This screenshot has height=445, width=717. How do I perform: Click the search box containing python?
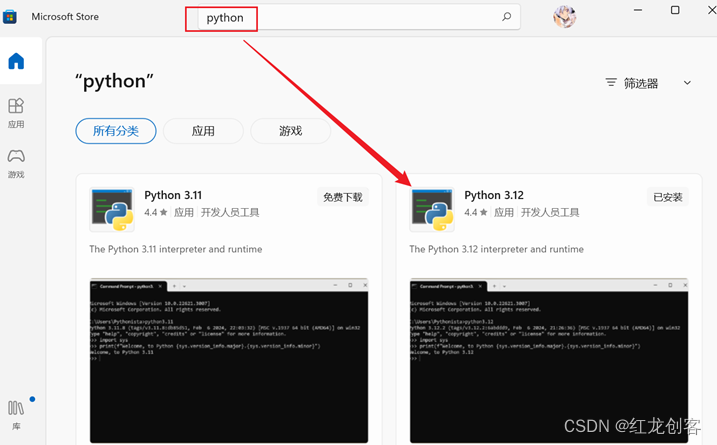click(359, 17)
